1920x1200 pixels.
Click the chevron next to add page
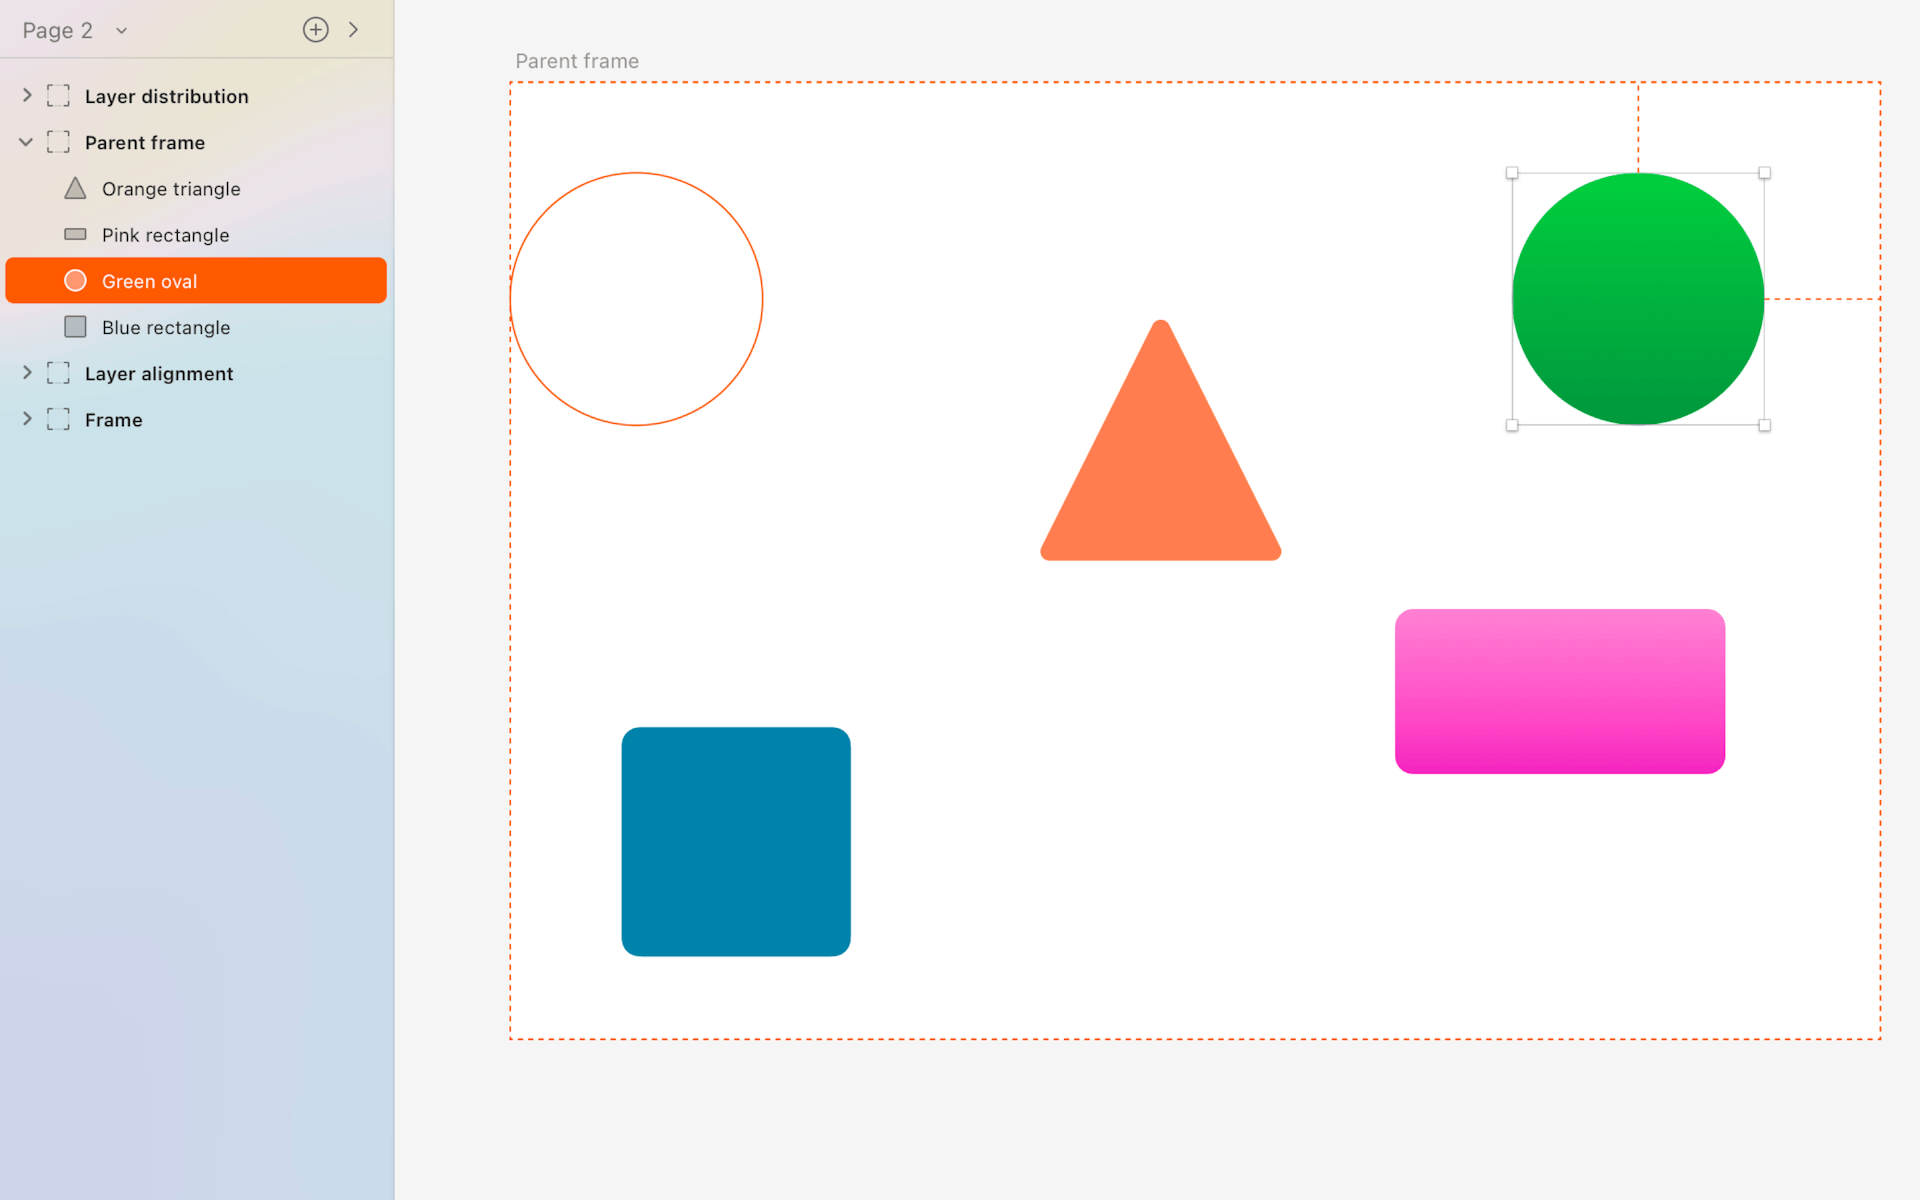coord(353,30)
